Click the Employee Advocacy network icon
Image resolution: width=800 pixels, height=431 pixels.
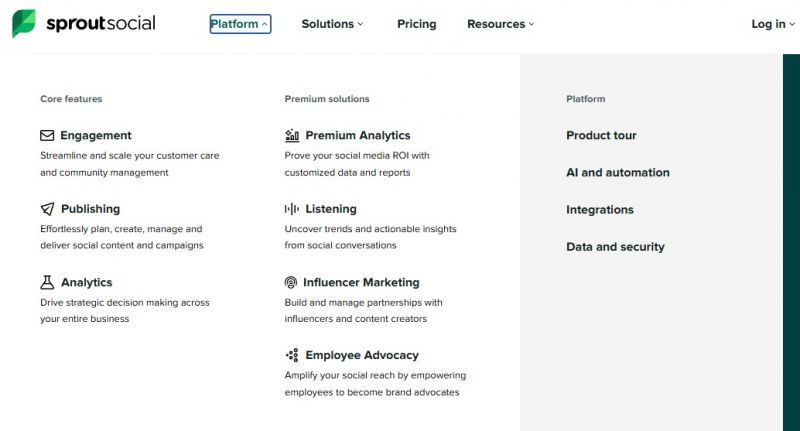point(292,355)
